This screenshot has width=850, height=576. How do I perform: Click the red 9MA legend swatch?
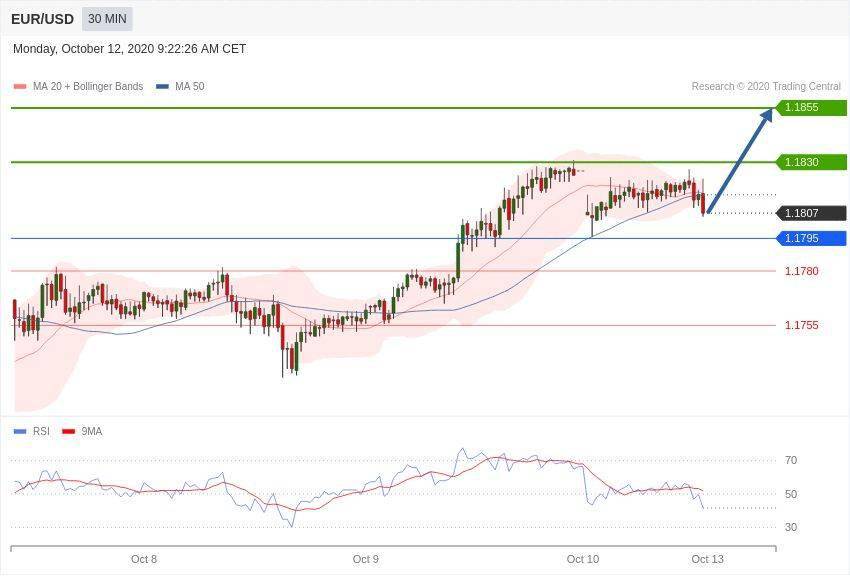point(69,431)
